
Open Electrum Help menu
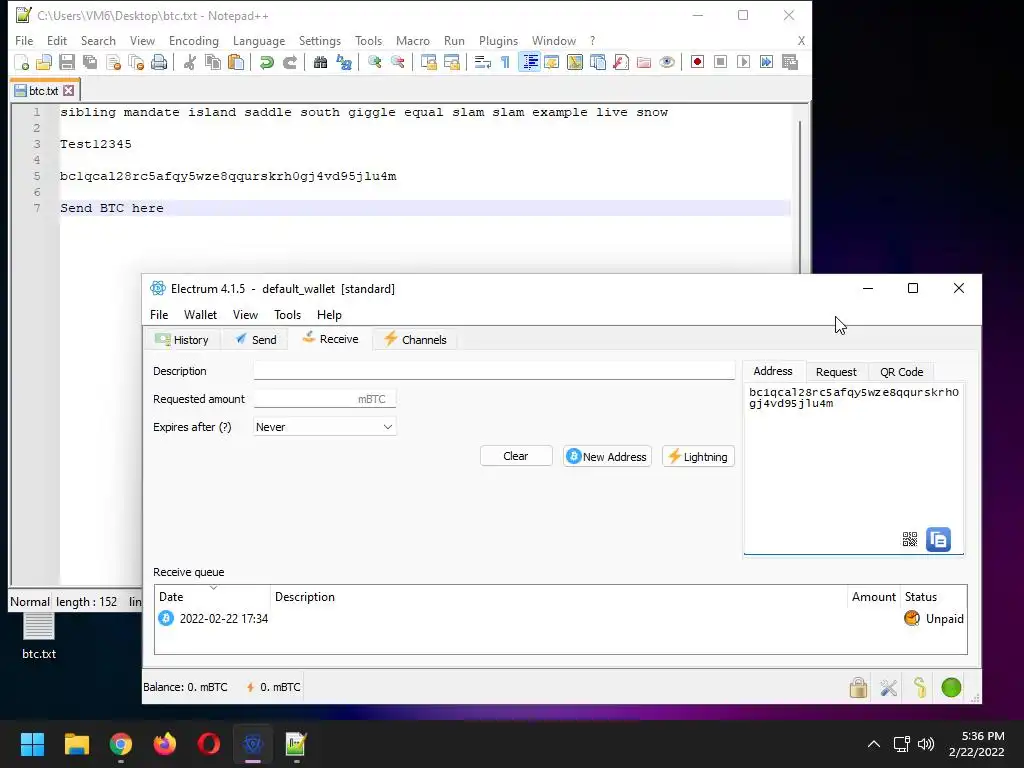coord(329,315)
